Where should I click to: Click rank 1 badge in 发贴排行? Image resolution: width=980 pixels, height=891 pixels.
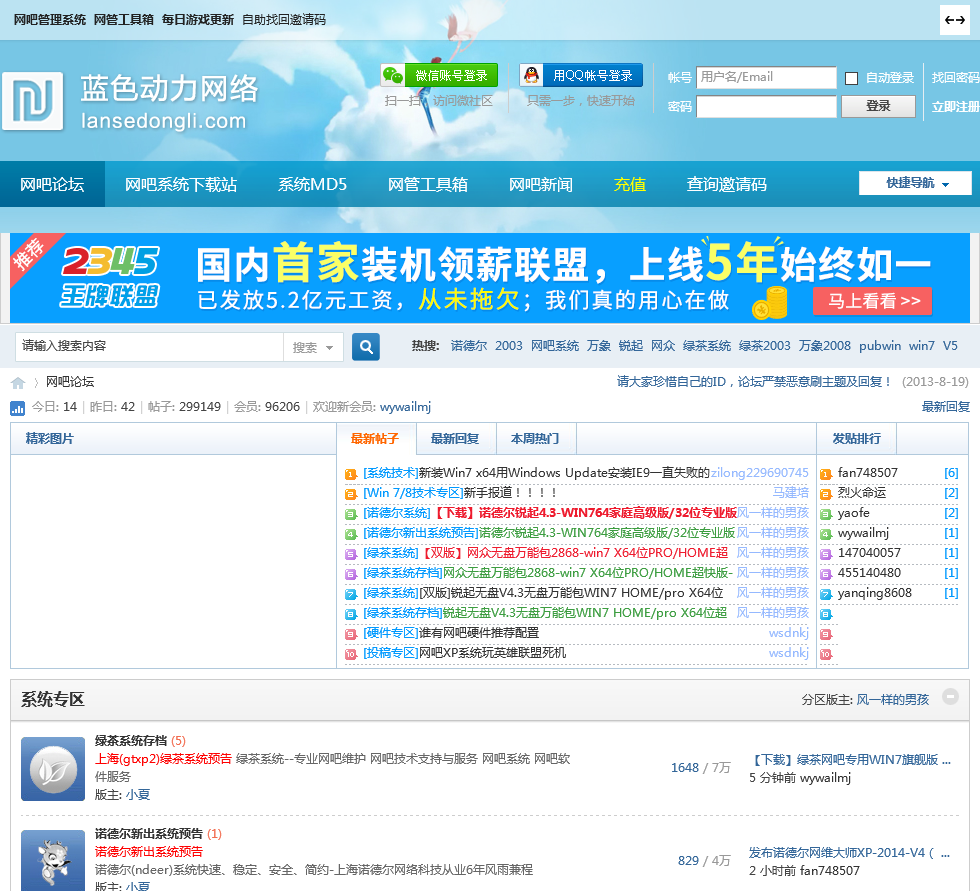[x=826, y=474]
